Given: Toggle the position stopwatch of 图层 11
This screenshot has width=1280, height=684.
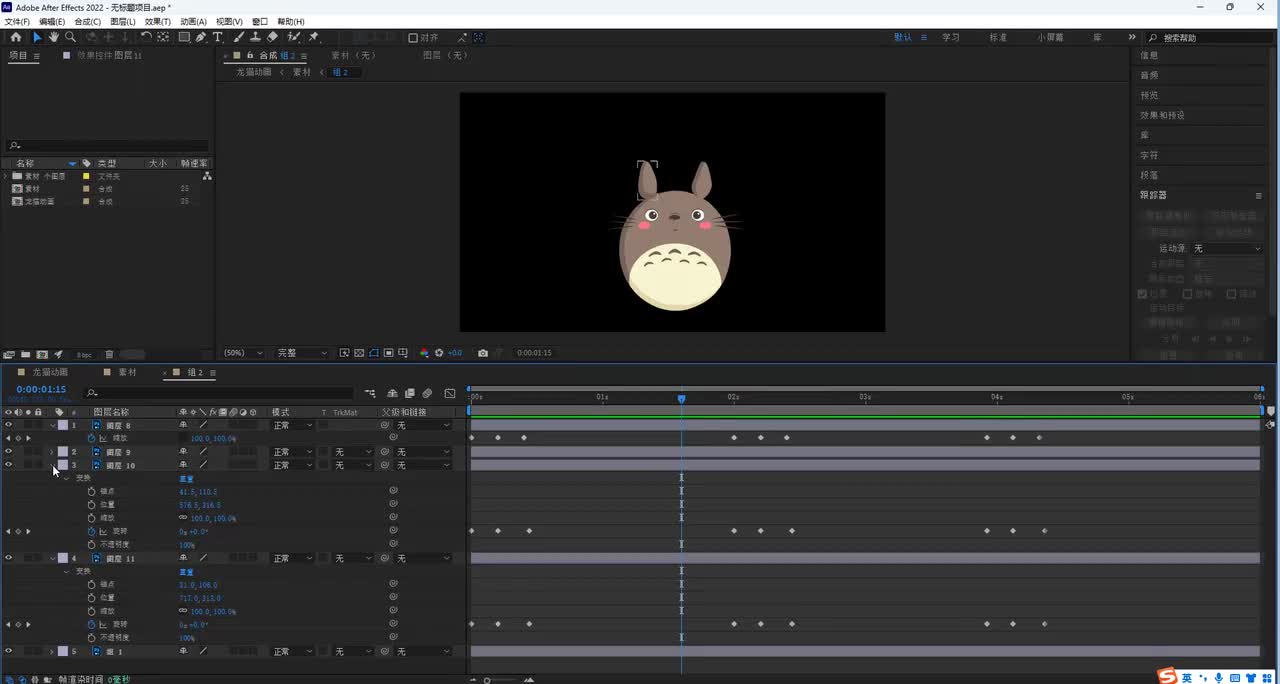Looking at the screenshot, I should click(91, 598).
